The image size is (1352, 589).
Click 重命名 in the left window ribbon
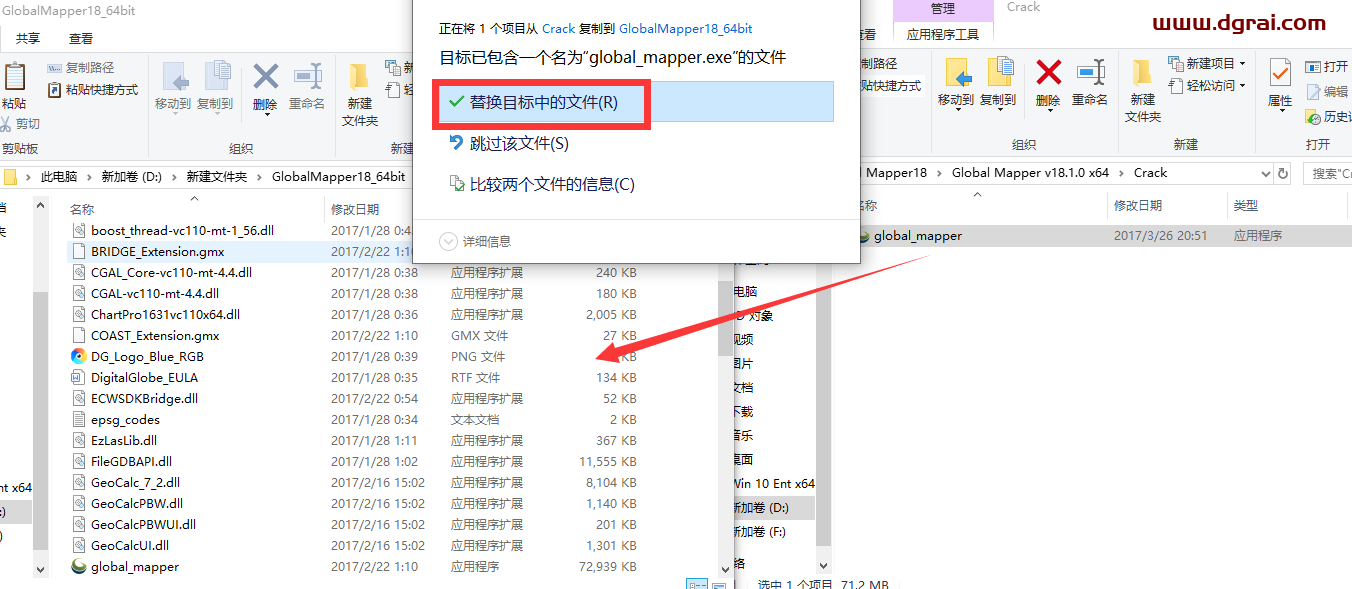pos(307,84)
